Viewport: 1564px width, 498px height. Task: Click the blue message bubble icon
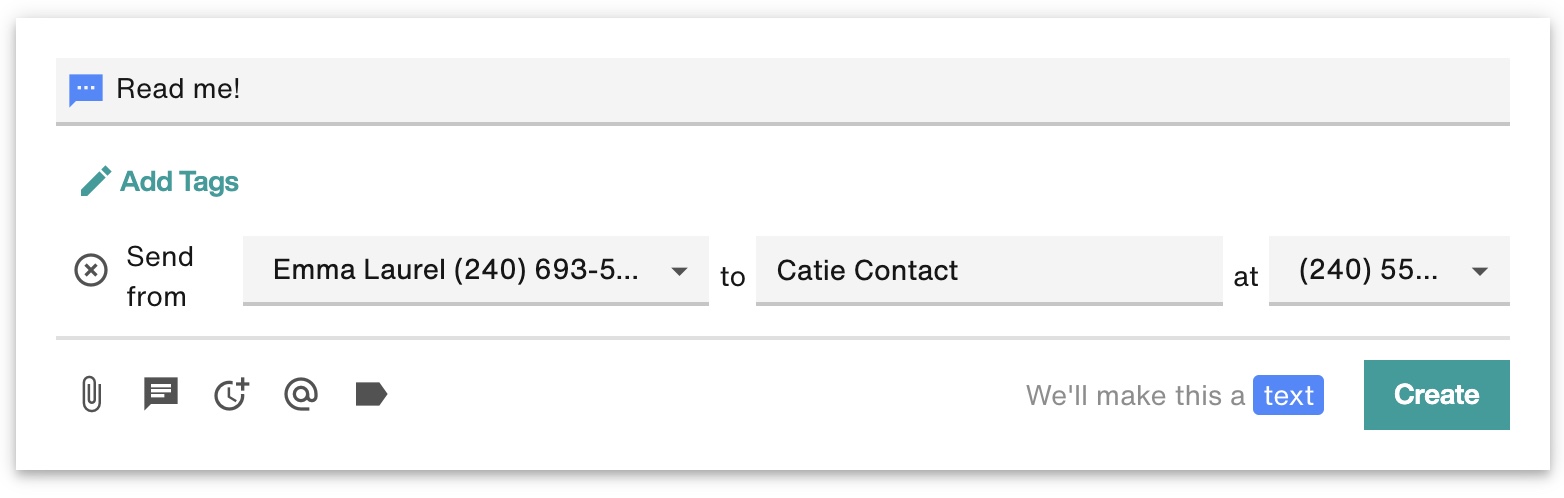(x=86, y=90)
